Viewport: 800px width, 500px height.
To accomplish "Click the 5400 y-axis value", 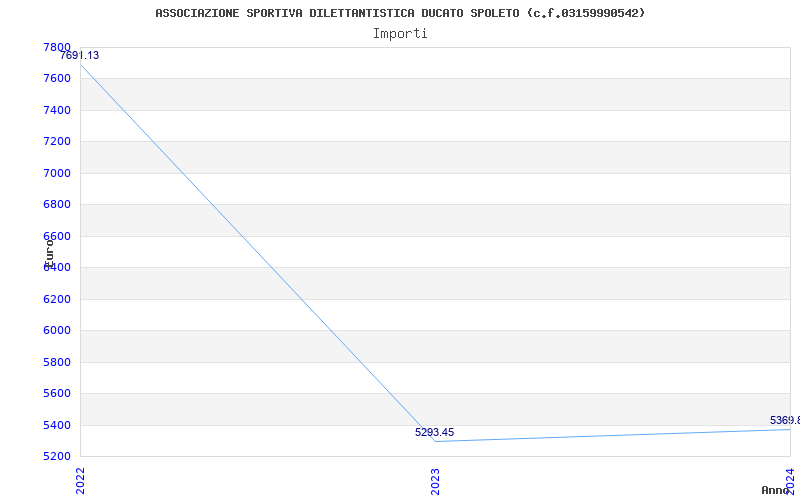I will [57, 425].
